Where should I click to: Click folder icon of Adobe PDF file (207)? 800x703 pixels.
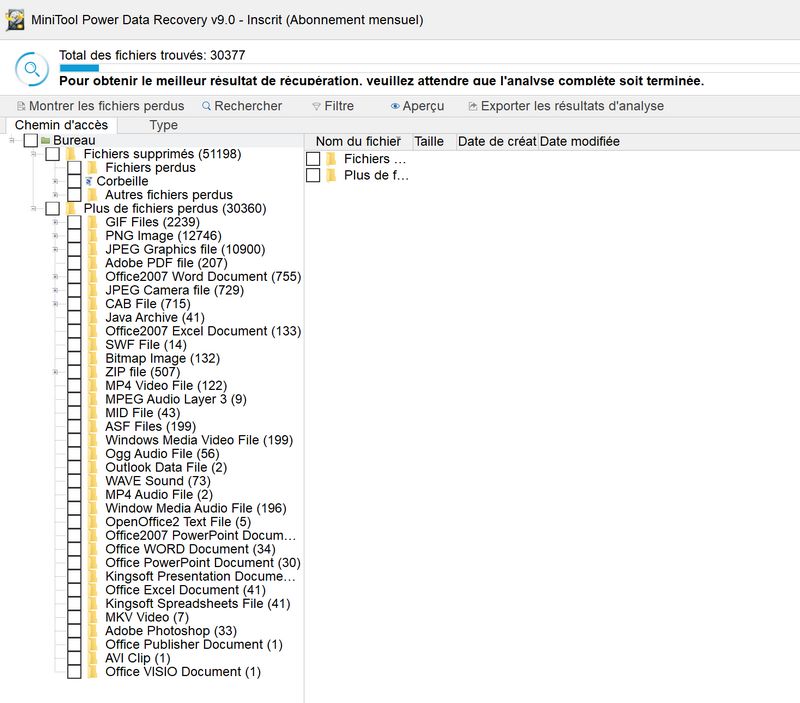[x=93, y=263]
